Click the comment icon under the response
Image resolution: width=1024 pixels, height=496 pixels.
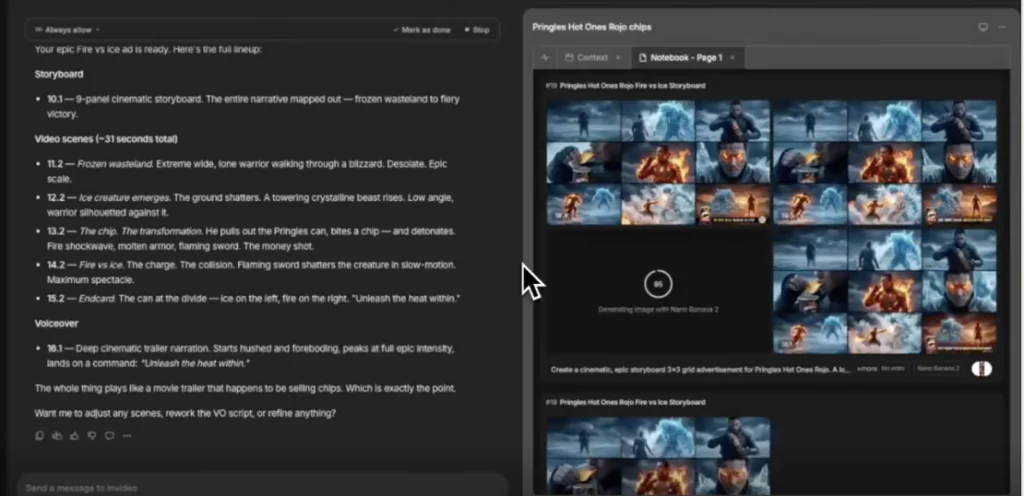110,436
